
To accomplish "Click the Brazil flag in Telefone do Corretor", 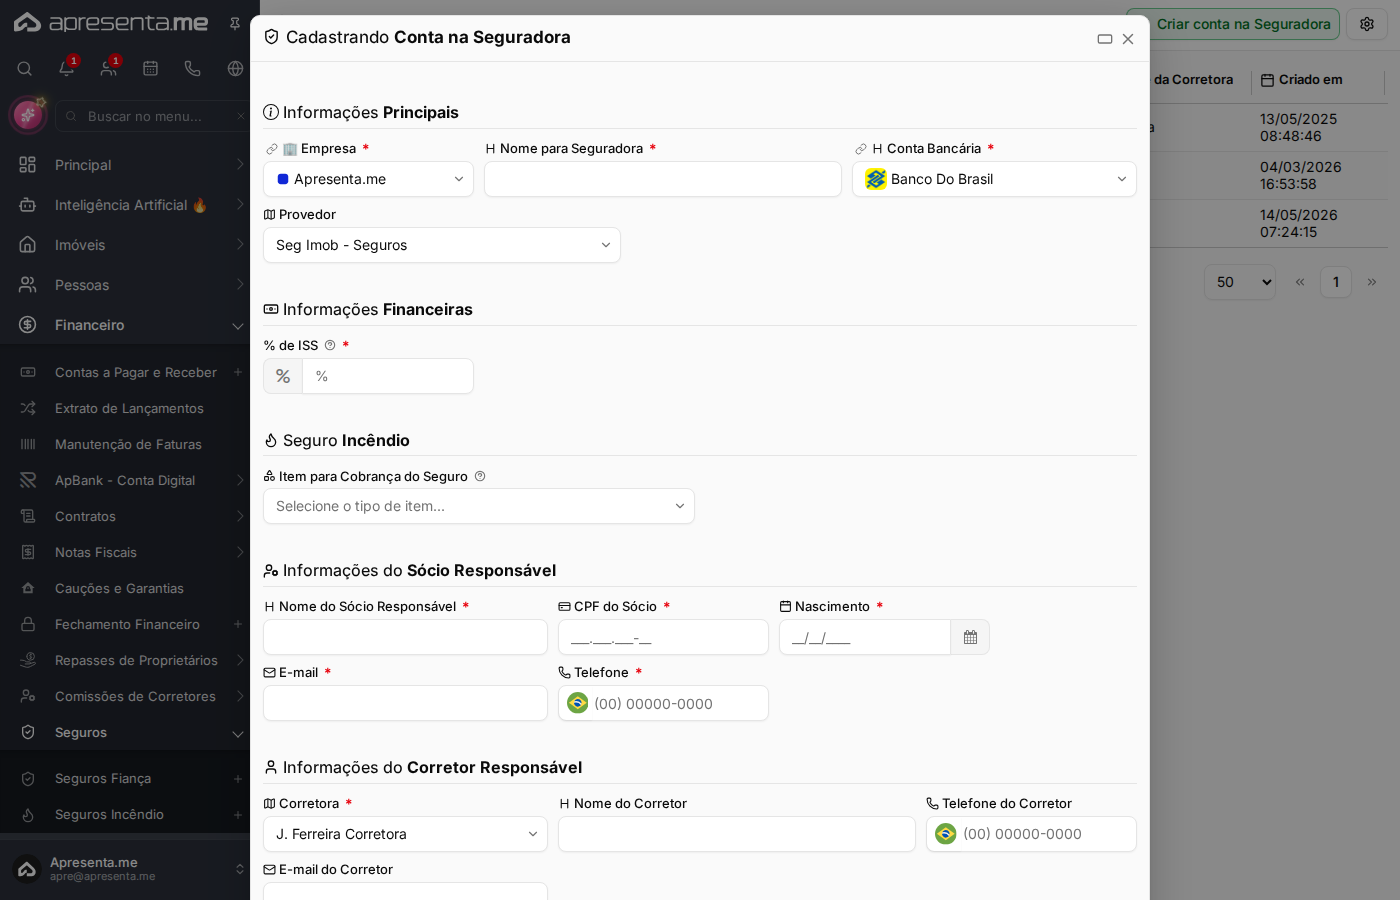I will click(946, 834).
